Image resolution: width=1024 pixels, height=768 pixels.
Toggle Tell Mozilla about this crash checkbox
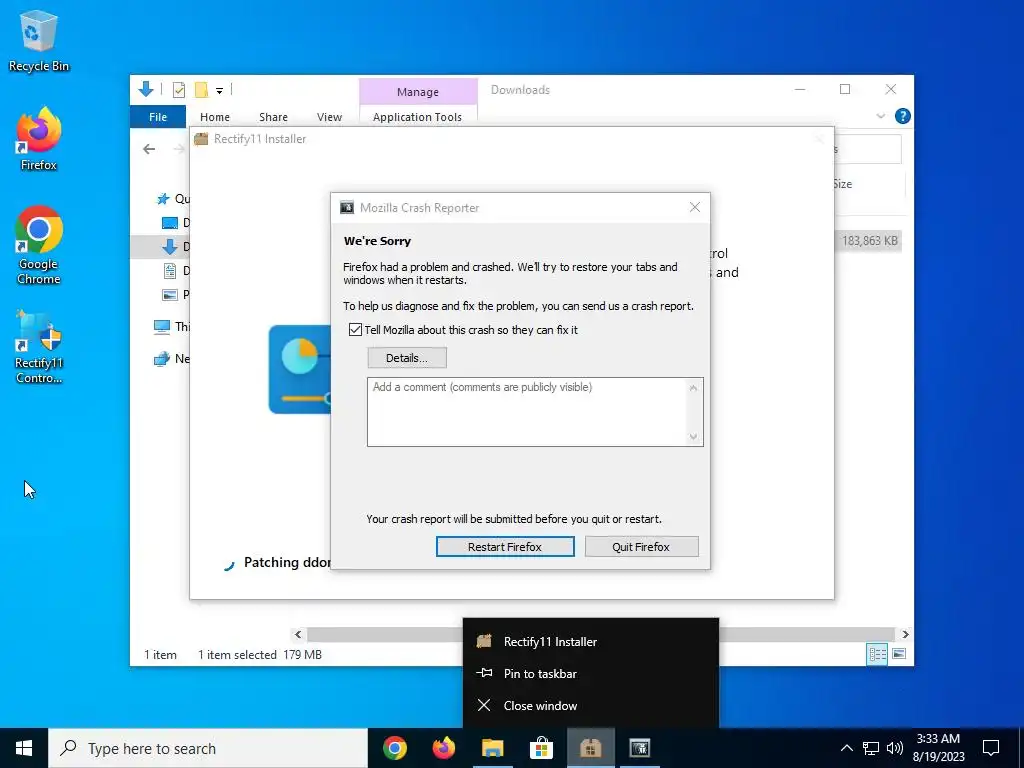[355, 330]
